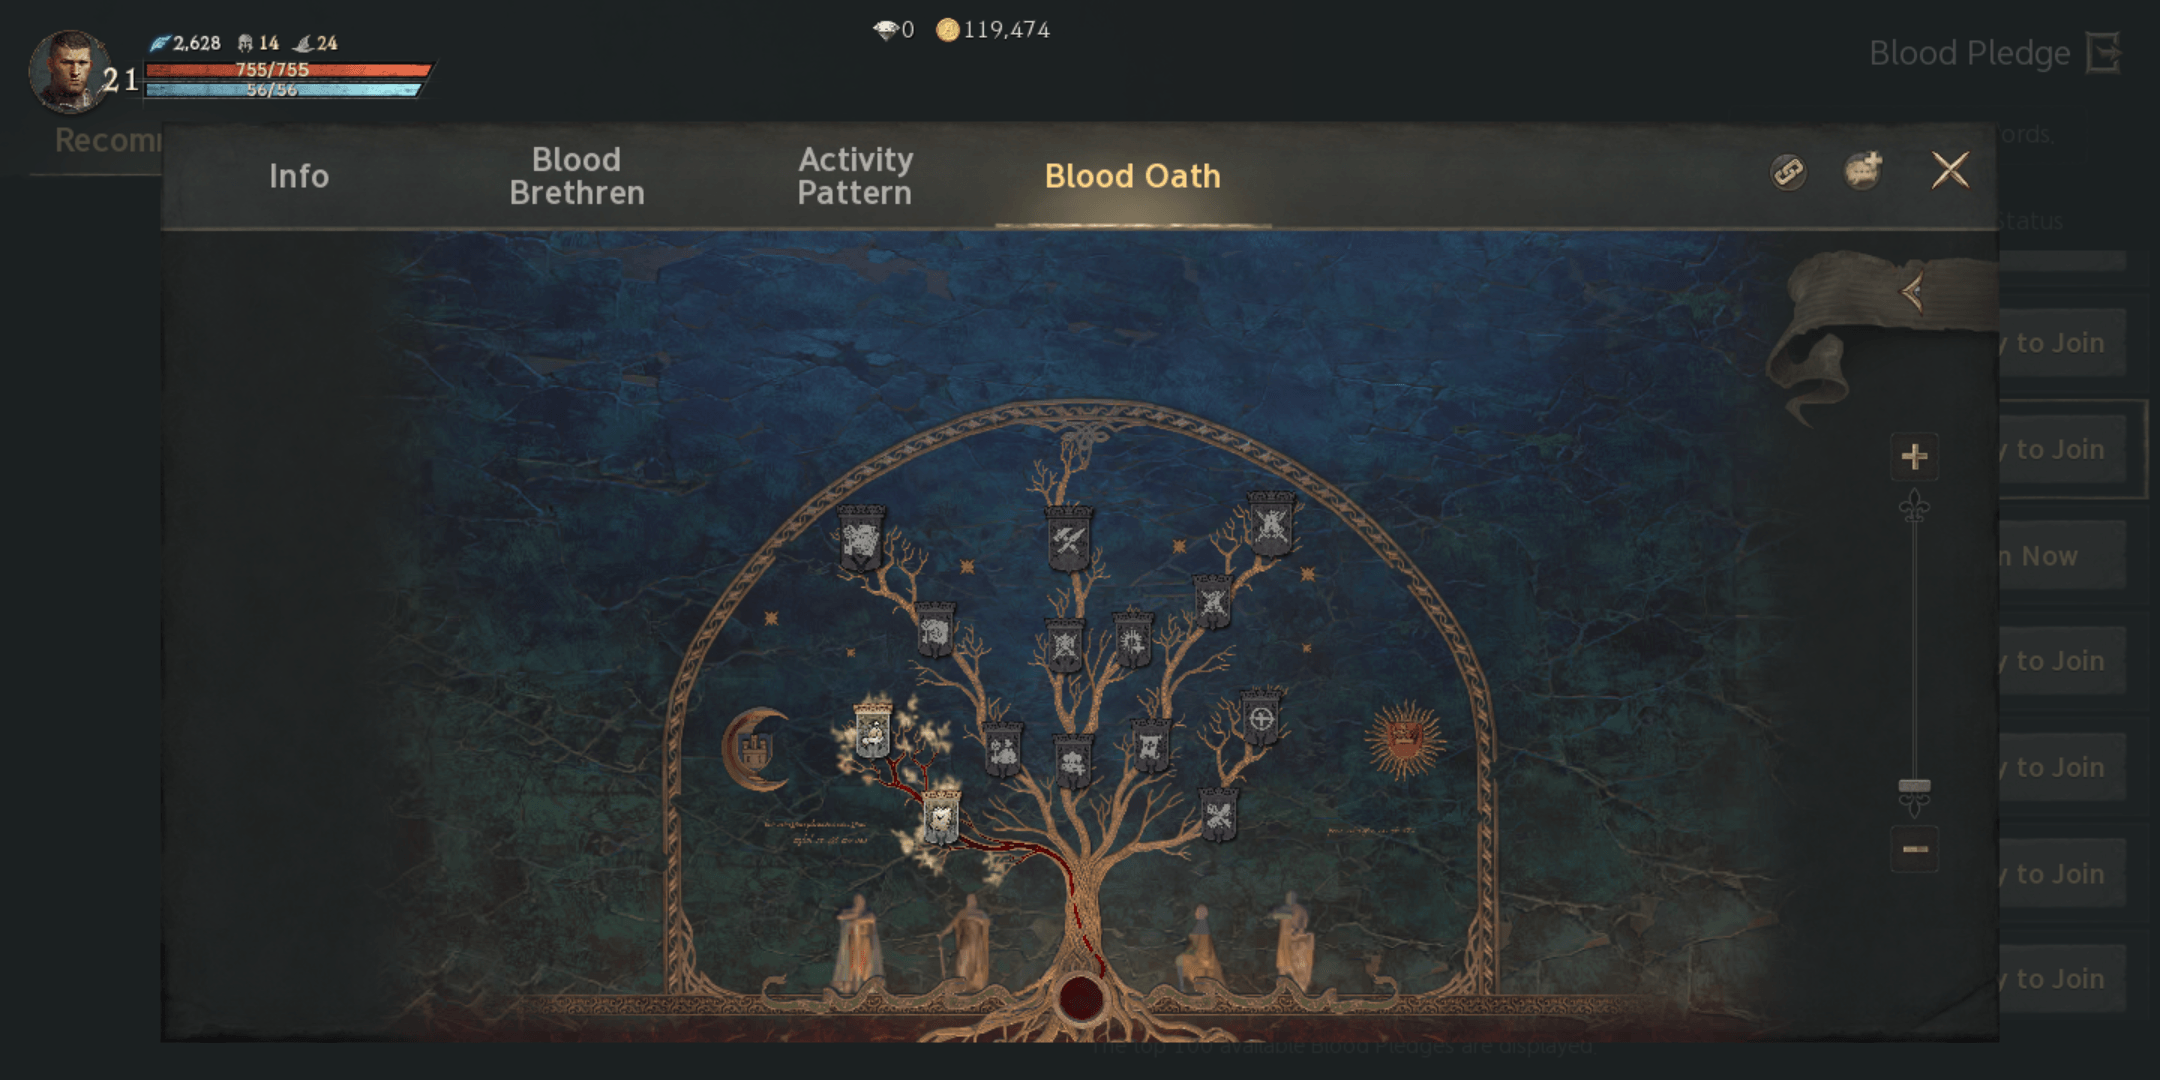
Task: Select Activity Pattern tab
Action: (853, 174)
